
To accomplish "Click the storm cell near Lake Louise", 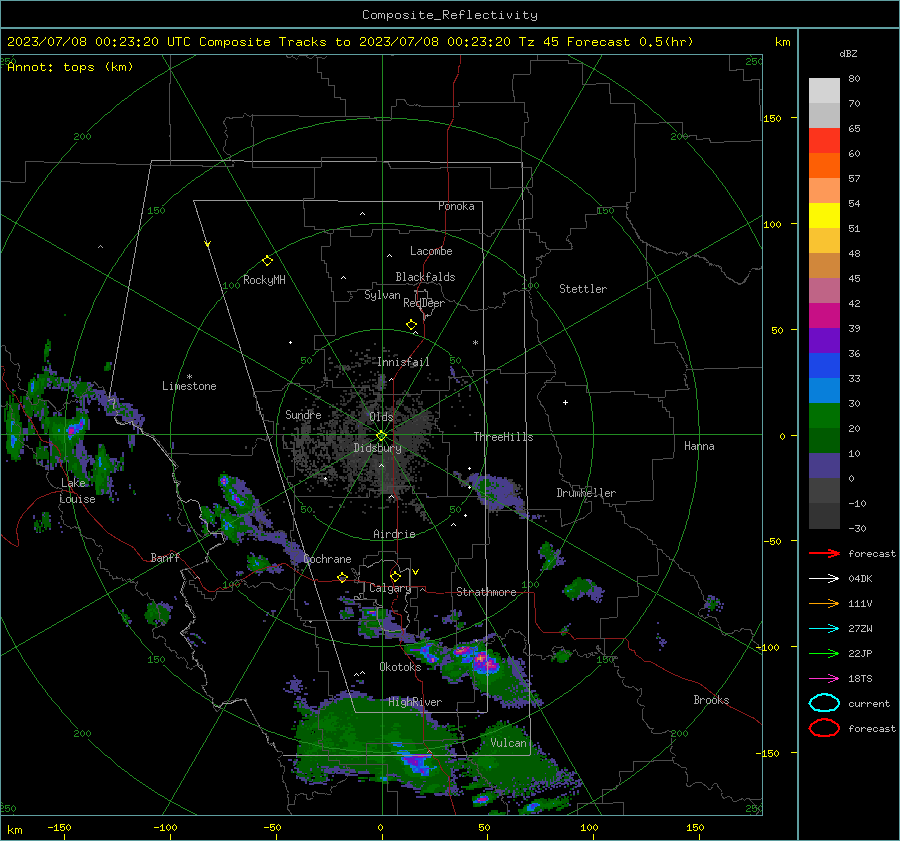I will (73, 429).
